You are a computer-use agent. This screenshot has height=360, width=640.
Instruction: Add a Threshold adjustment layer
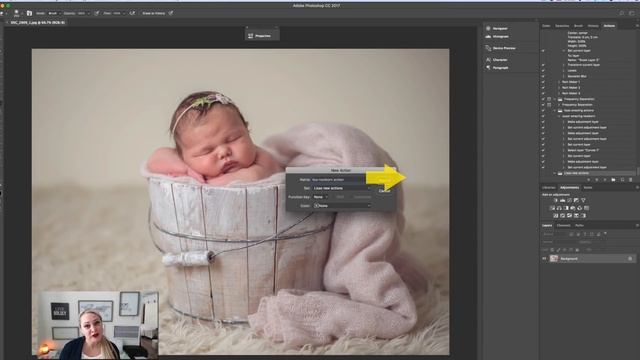point(569,216)
